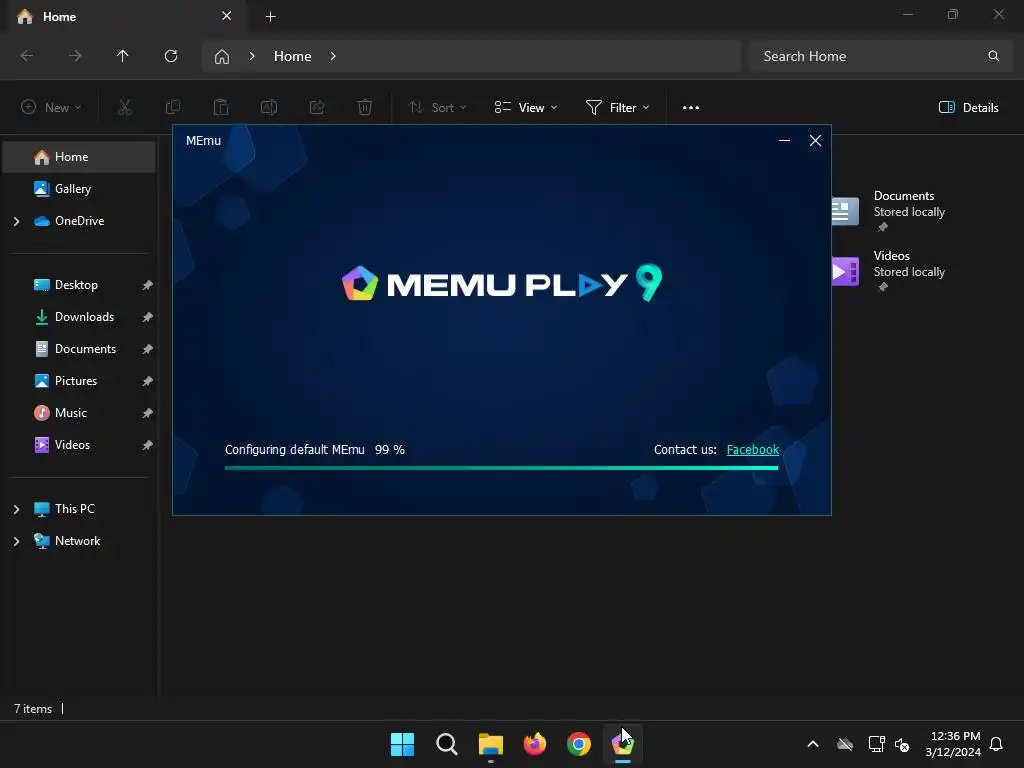Click the pin icon next to Desktop
This screenshot has height=768, width=1024.
(x=148, y=285)
